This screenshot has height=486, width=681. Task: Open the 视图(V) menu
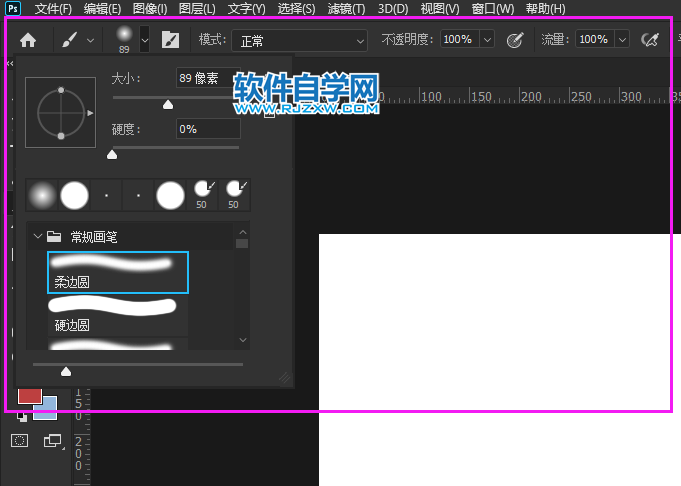[440, 9]
